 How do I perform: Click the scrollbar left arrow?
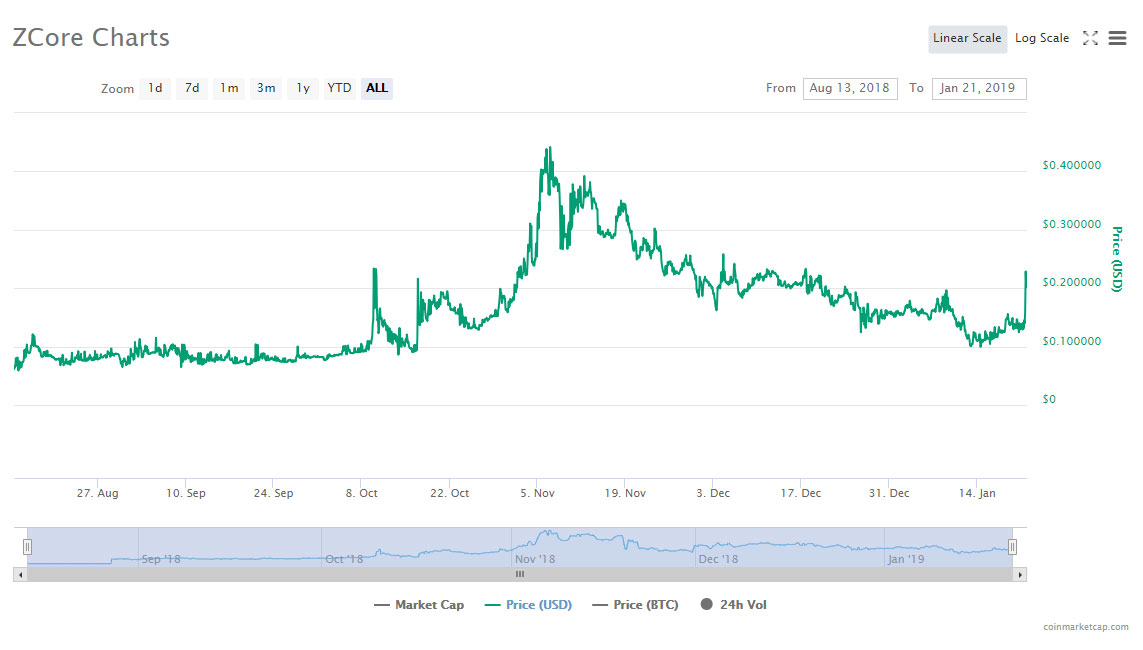pos(20,575)
